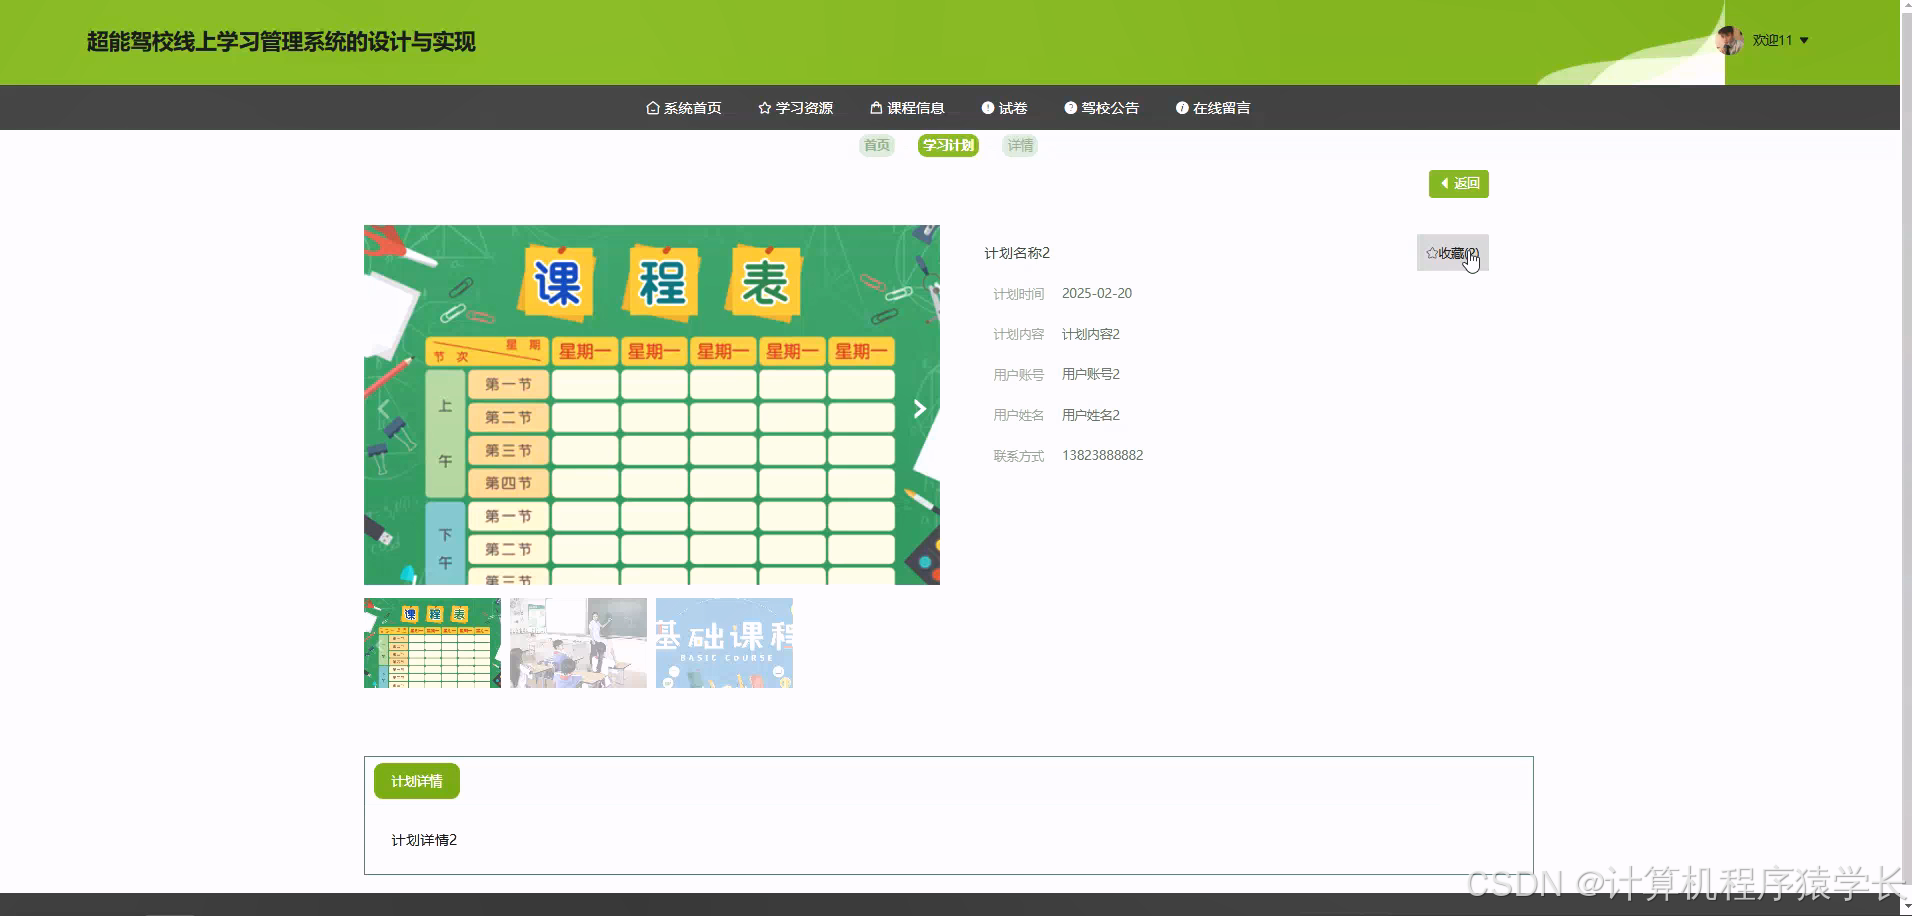Open 试卷 menu item
1912x916 pixels.
[1004, 108]
